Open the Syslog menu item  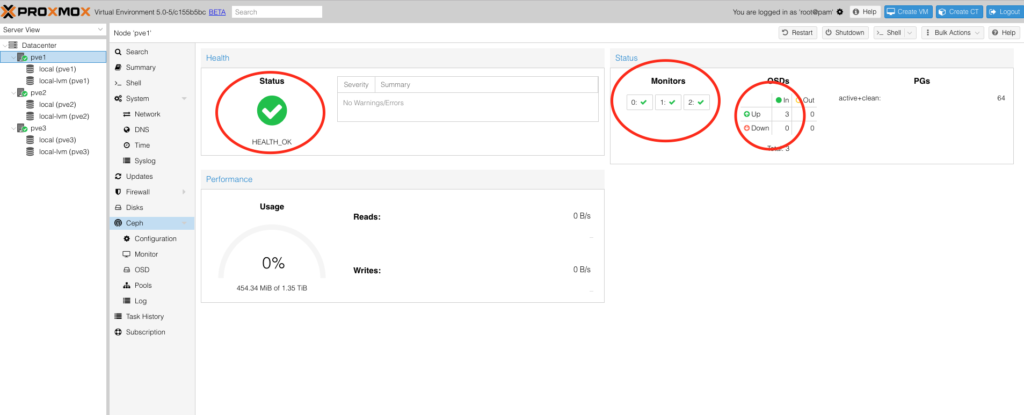click(152, 161)
